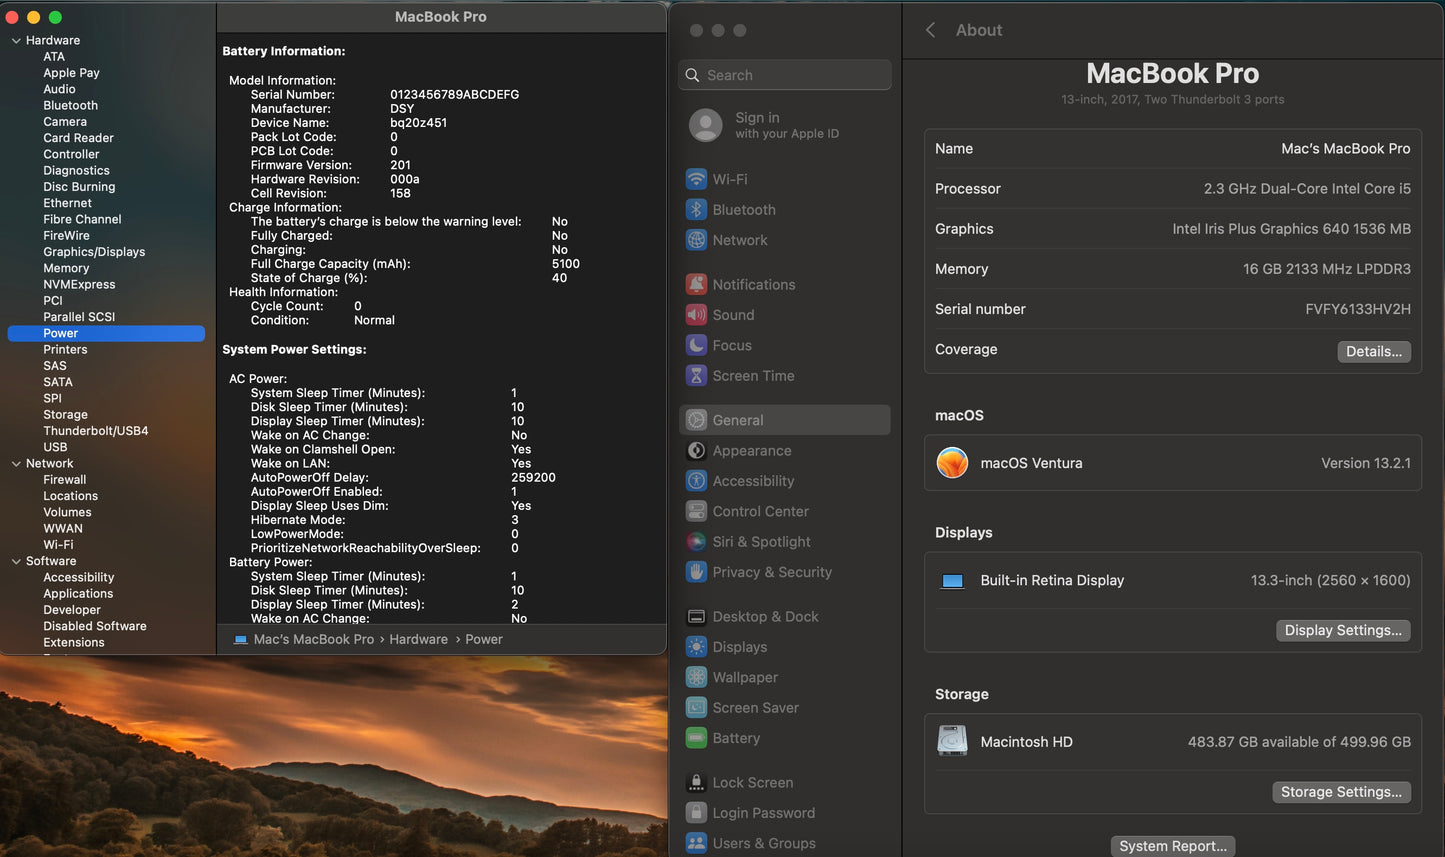Click the Search field in Settings

pos(785,75)
